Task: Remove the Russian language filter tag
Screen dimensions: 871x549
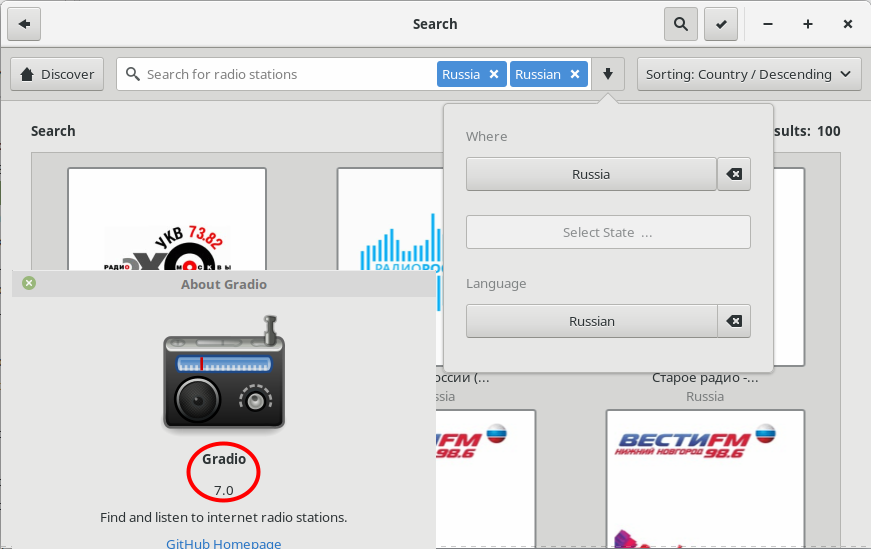Action: point(575,74)
